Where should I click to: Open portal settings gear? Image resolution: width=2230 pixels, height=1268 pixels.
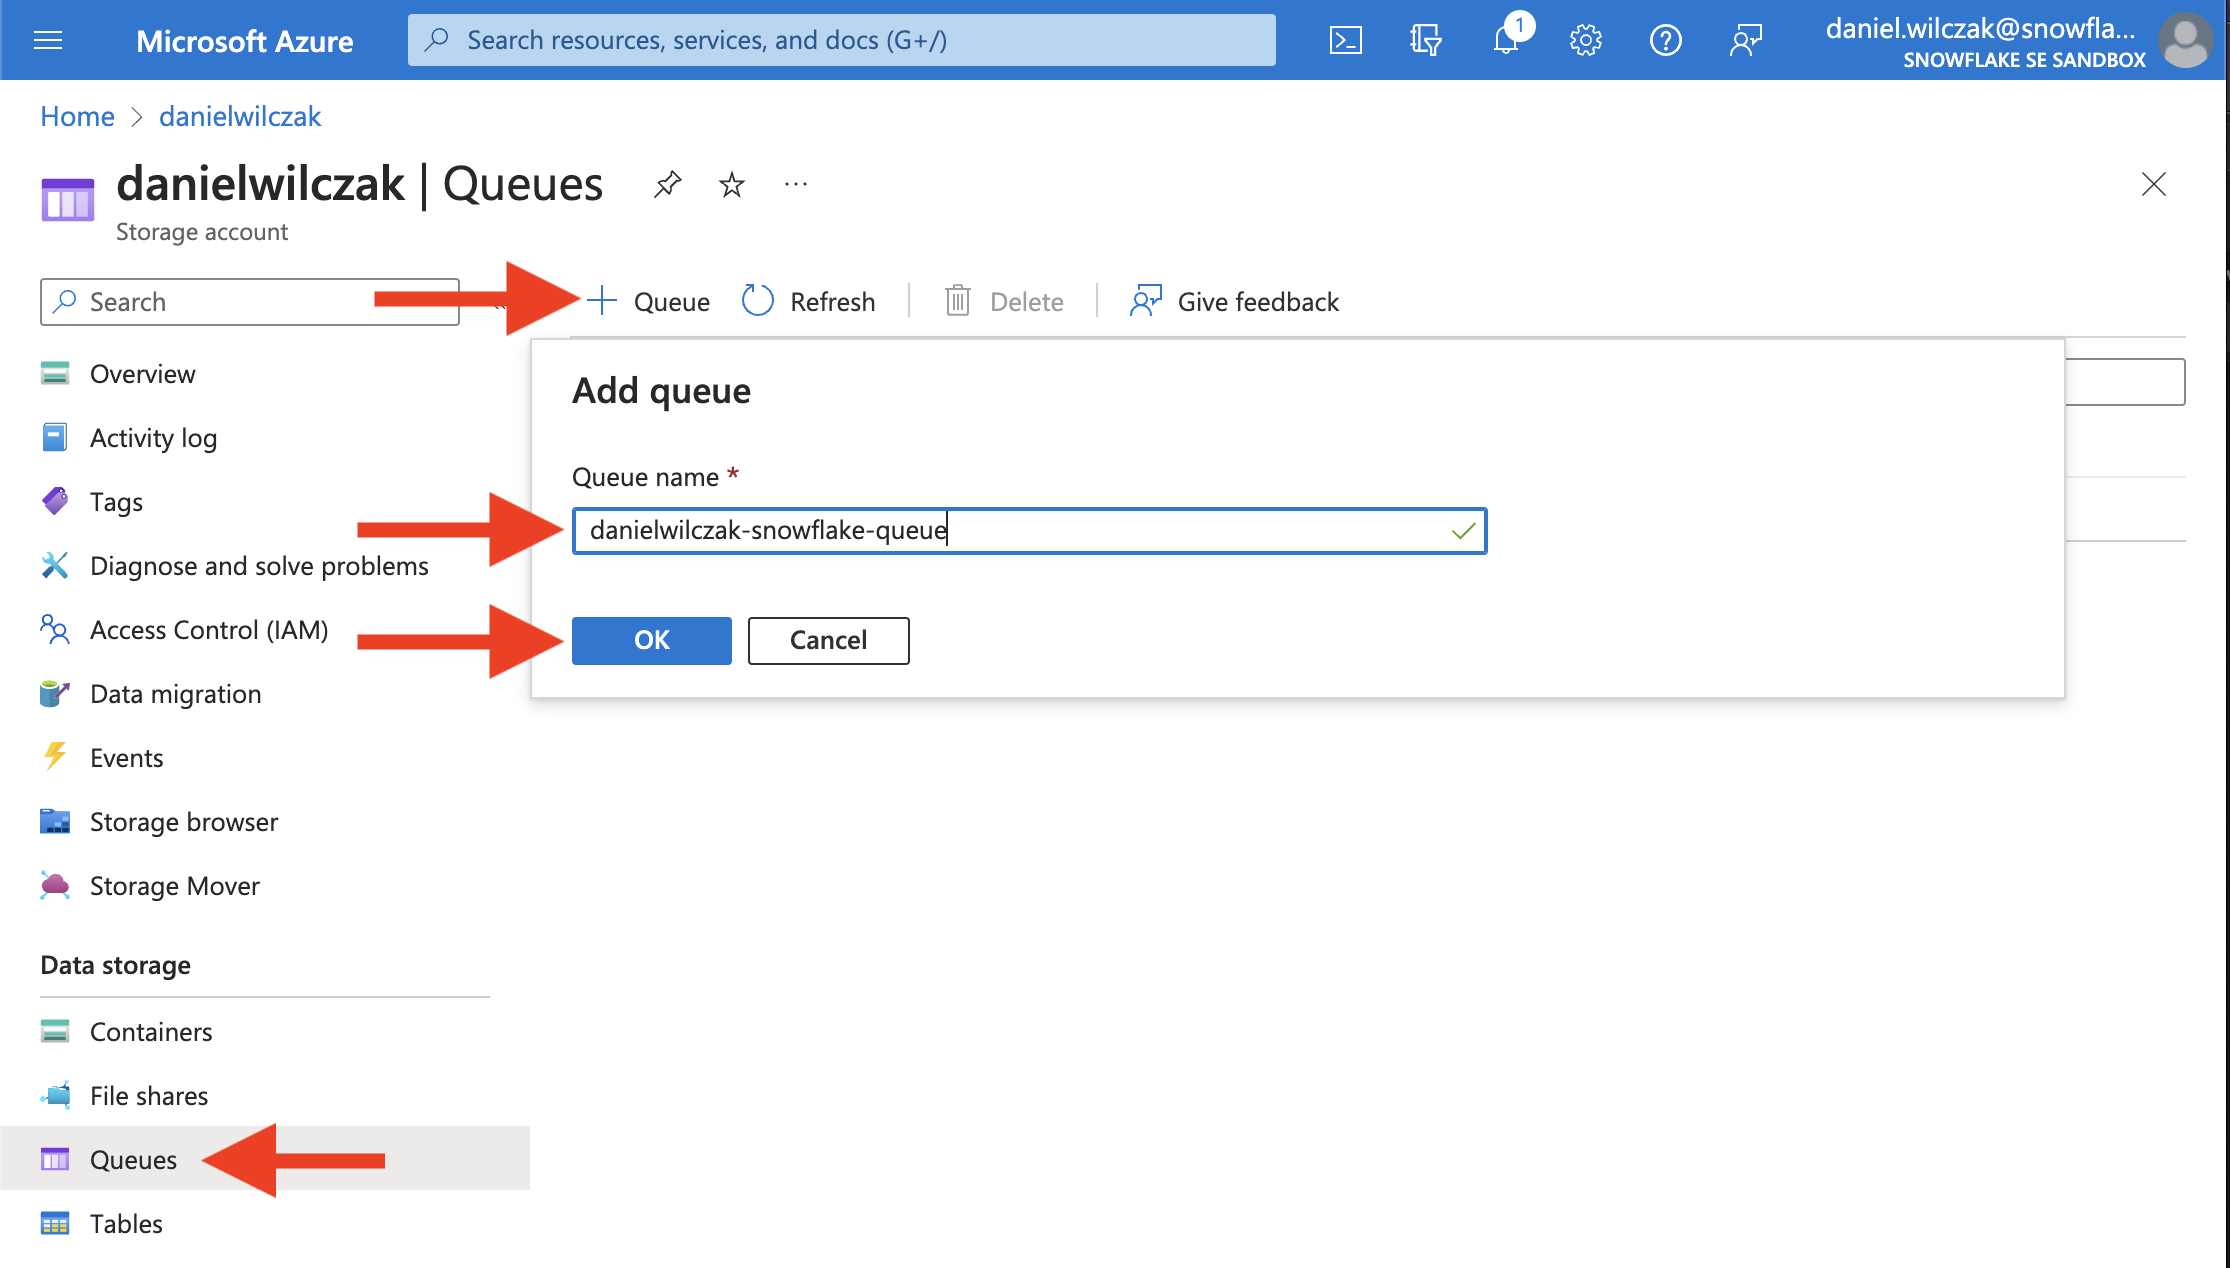coord(1586,40)
